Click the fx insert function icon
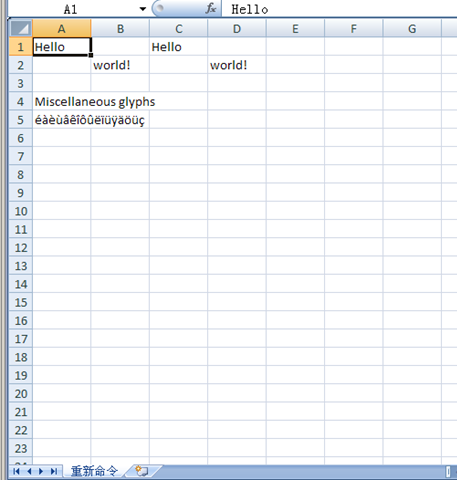457x480 pixels. click(210, 8)
